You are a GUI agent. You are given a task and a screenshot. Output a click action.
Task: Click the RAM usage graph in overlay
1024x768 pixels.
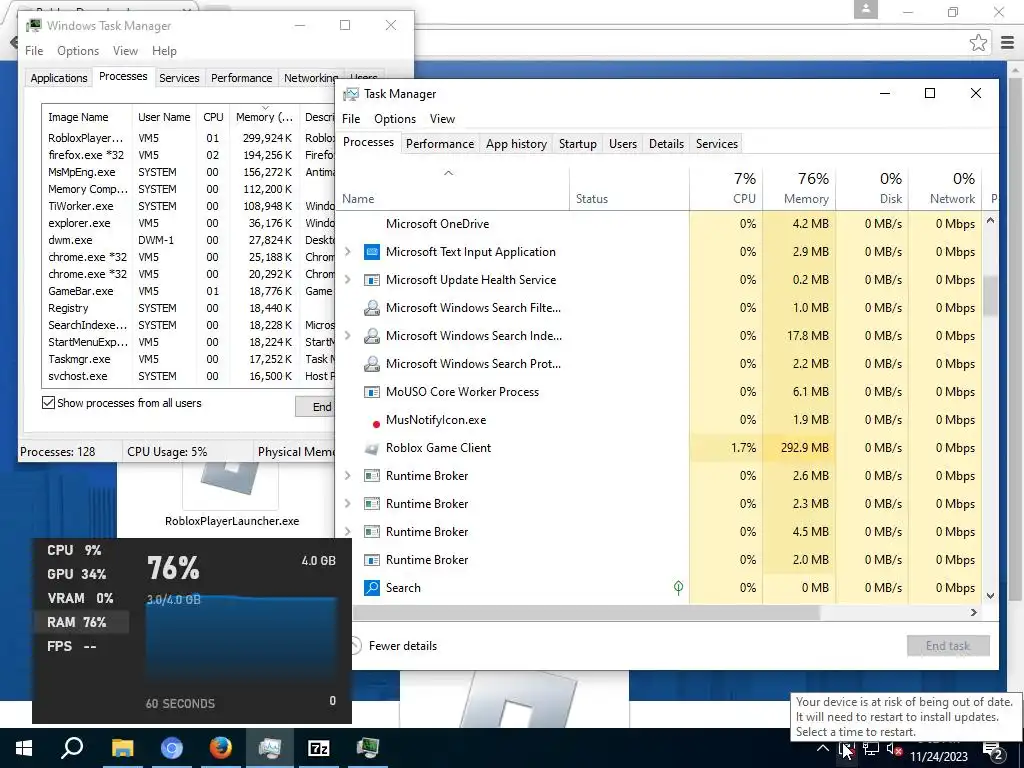241,638
